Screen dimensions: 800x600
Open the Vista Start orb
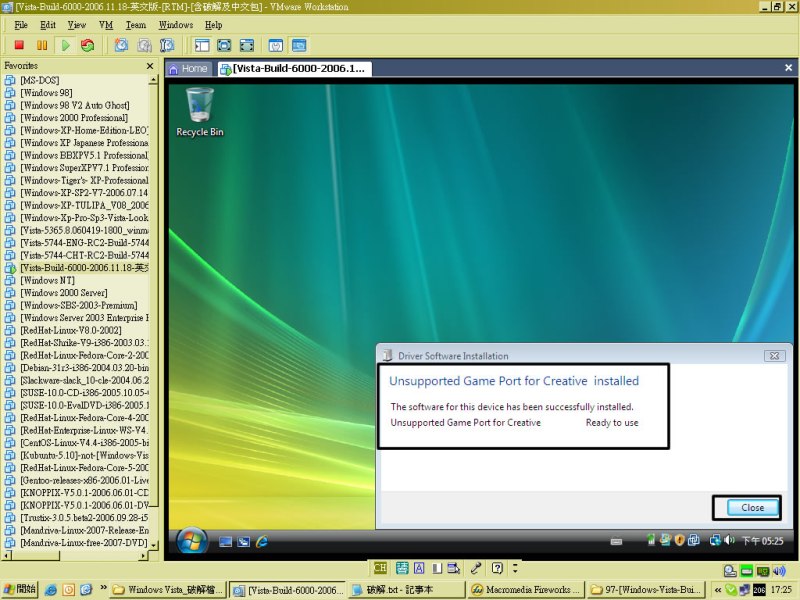point(192,541)
